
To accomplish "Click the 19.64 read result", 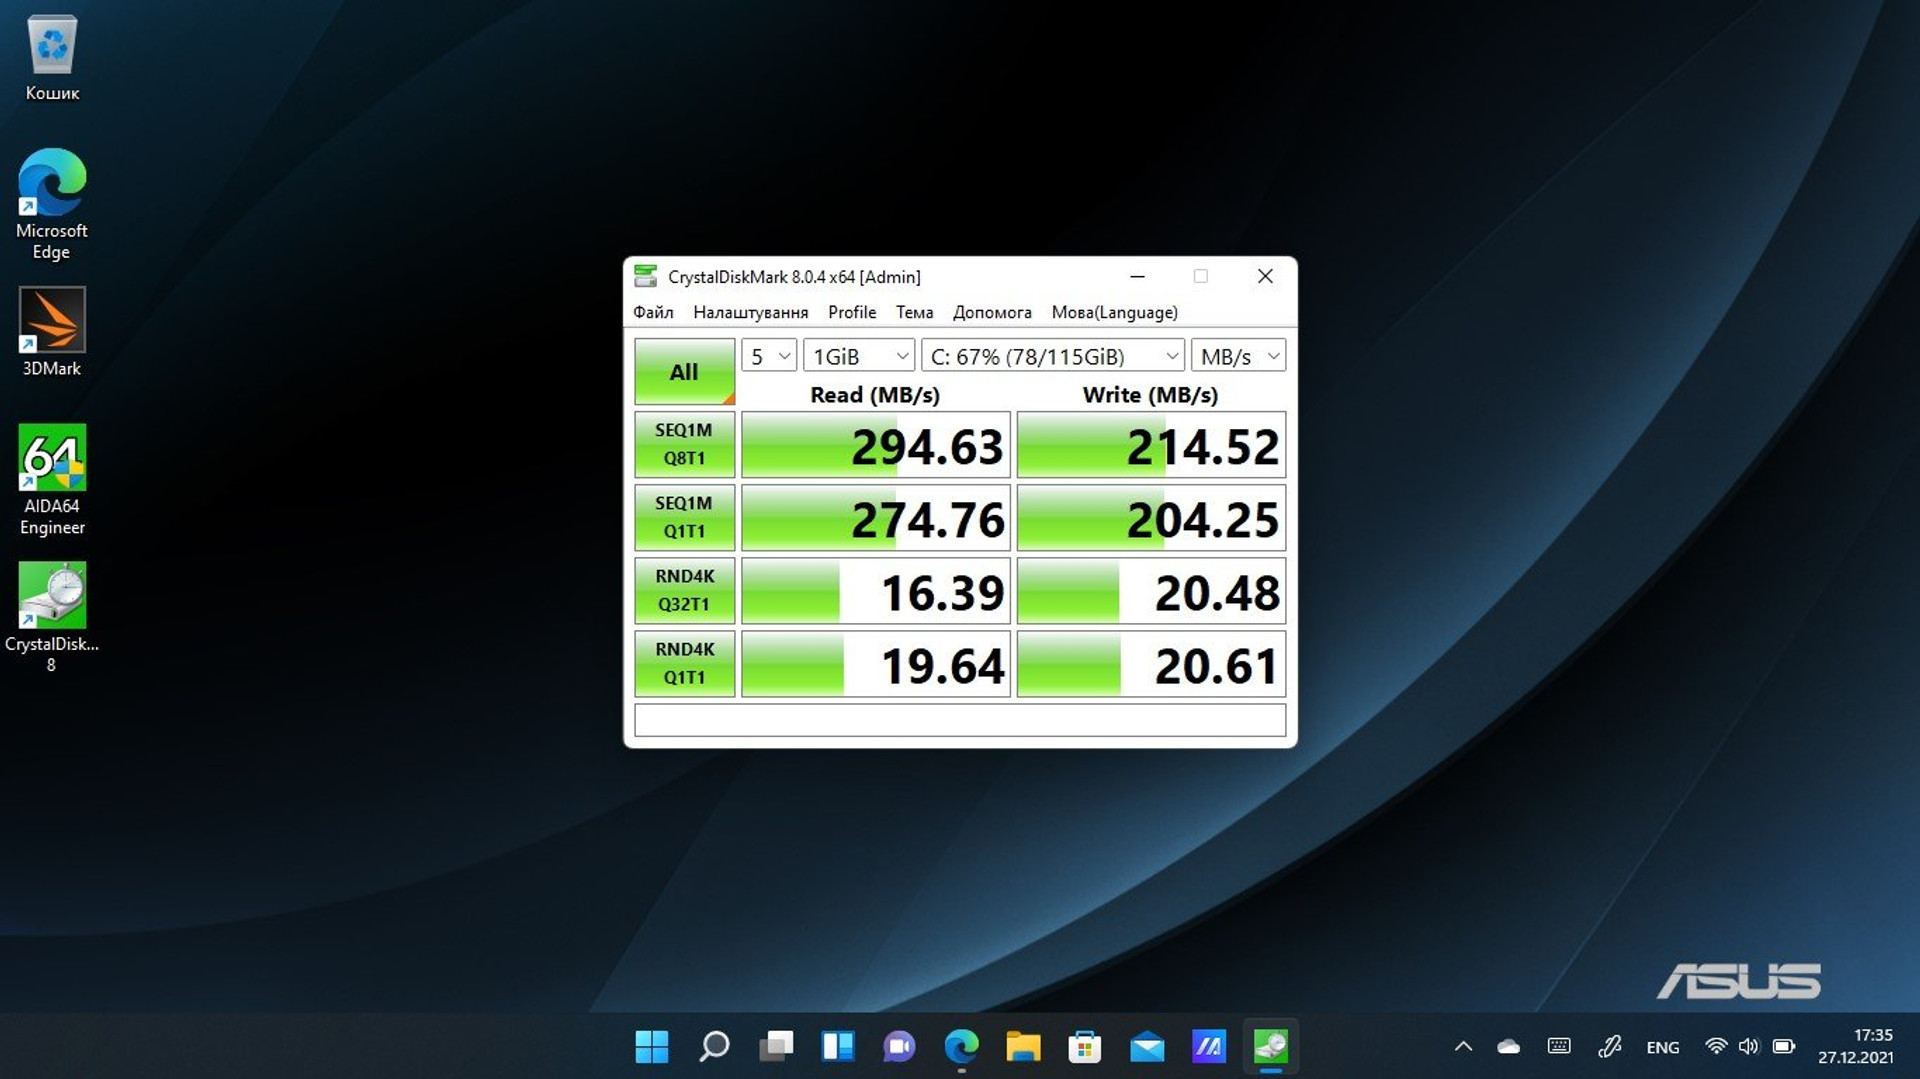I will point(876,664).
